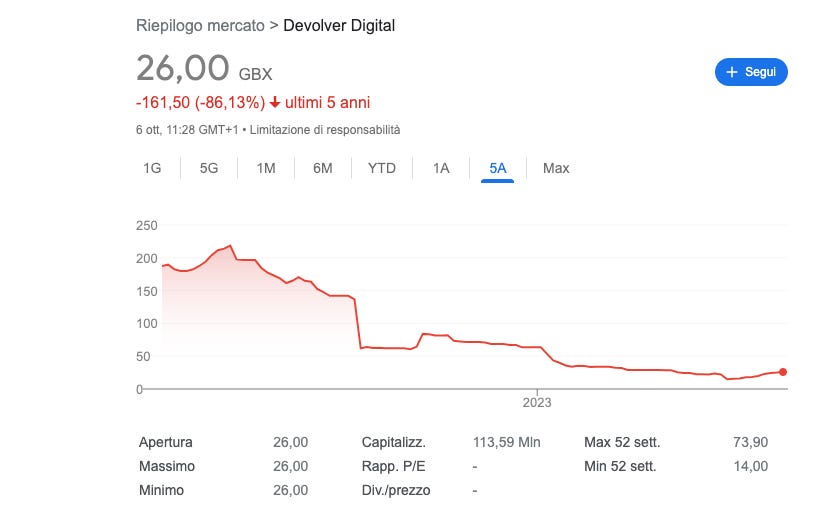The height and width of the screenshot is (514, 837).
Task: Click the Devolver Digital title text
Action: coord(339,26)
